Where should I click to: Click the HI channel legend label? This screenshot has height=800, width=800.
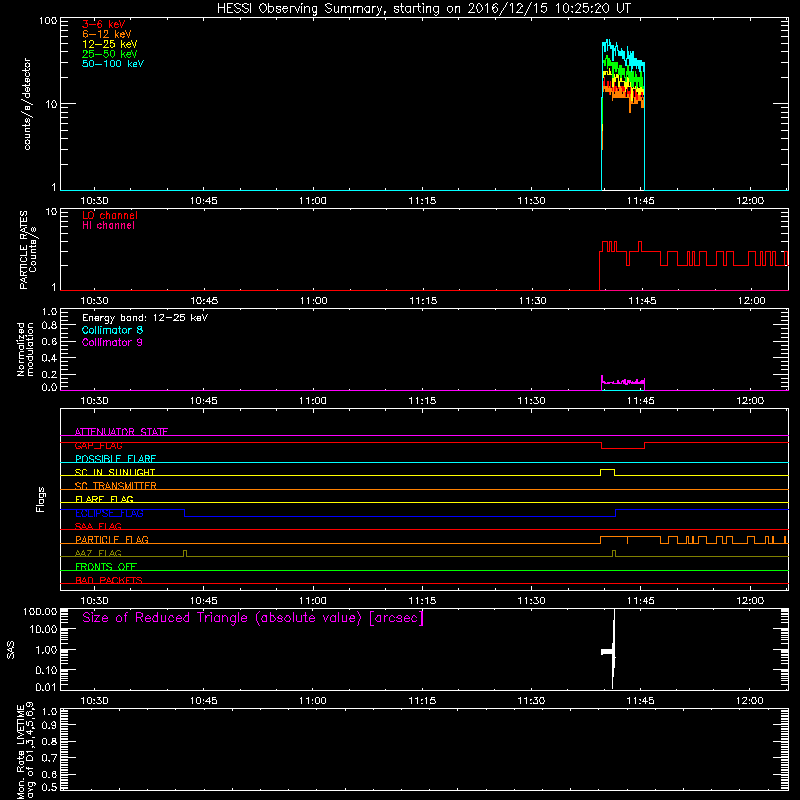(108, 225)
